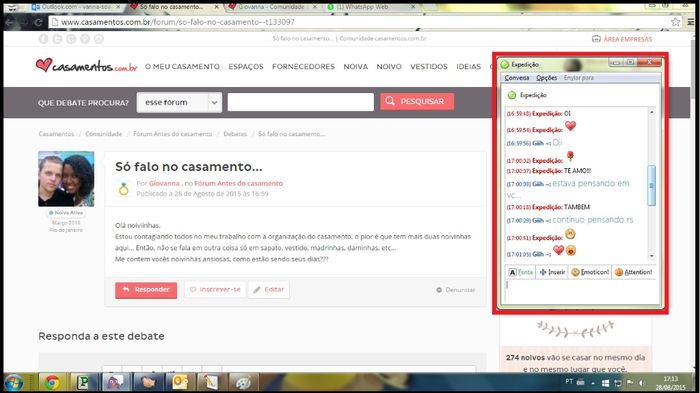The width and height of the screenshot is (700, 393).
Task: Click the Inscrever-se button
Action: click(215, 289)
